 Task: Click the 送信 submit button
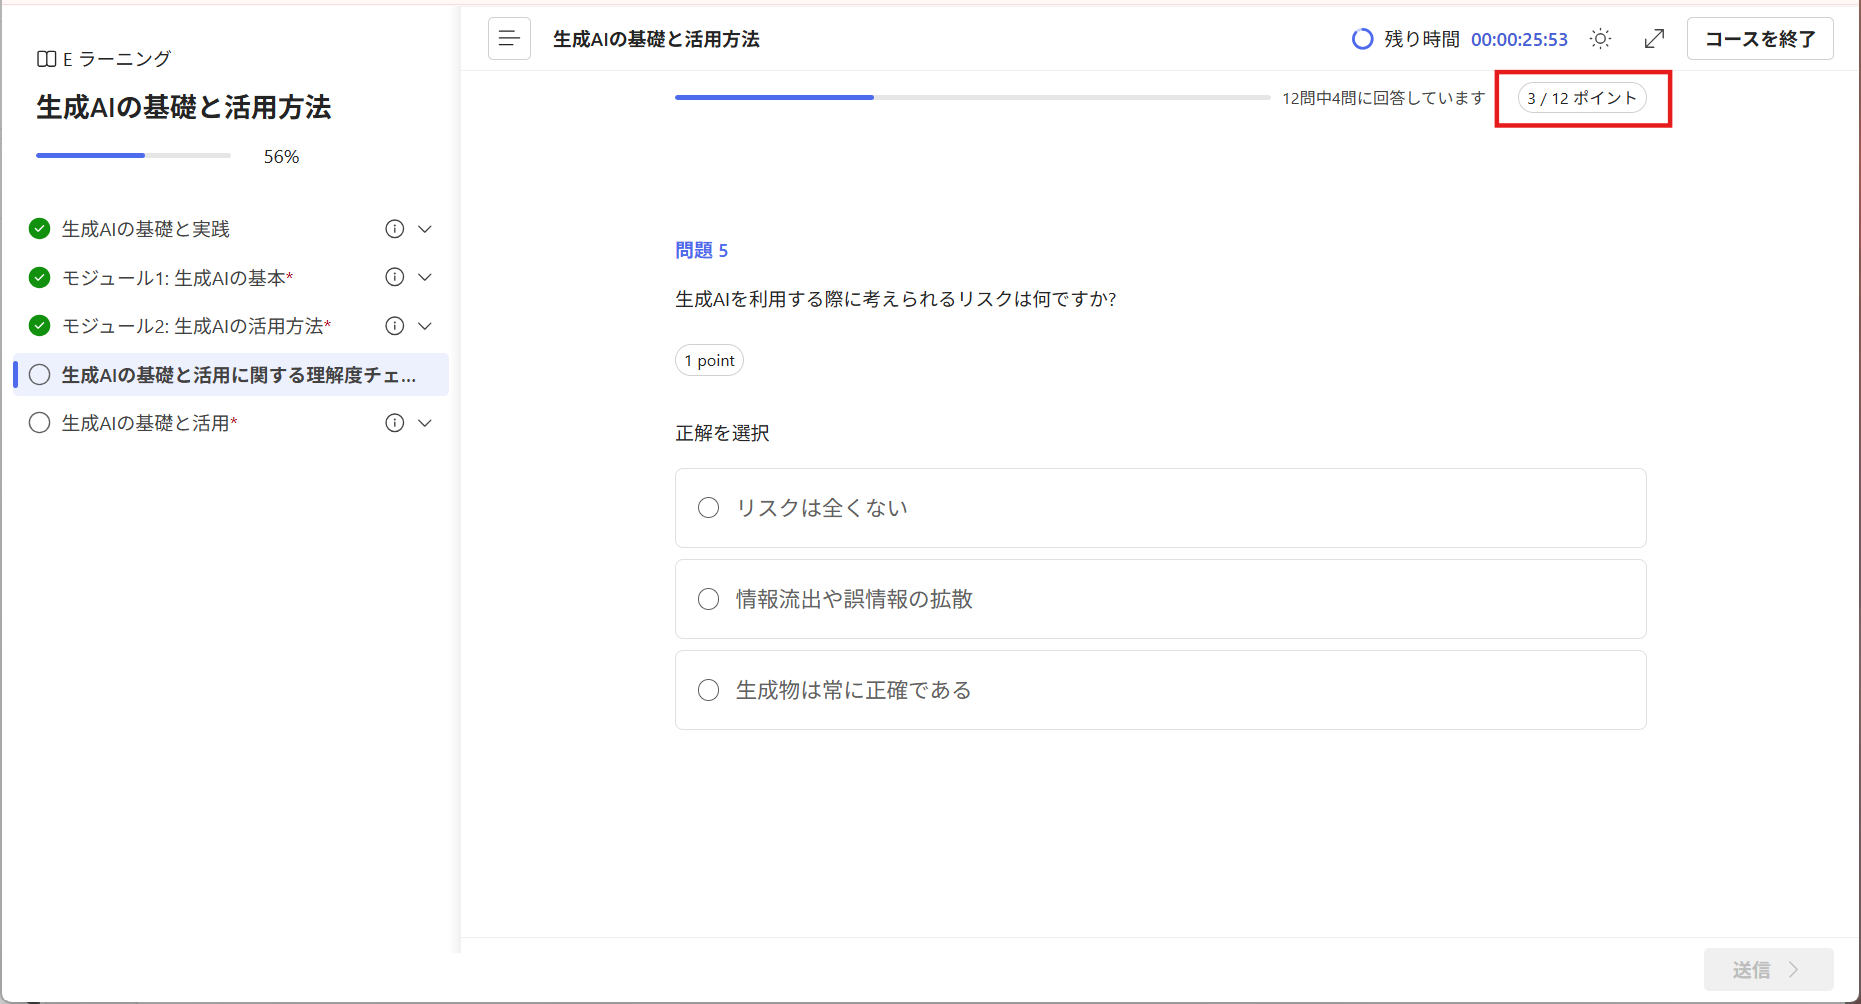[1768, 969]
